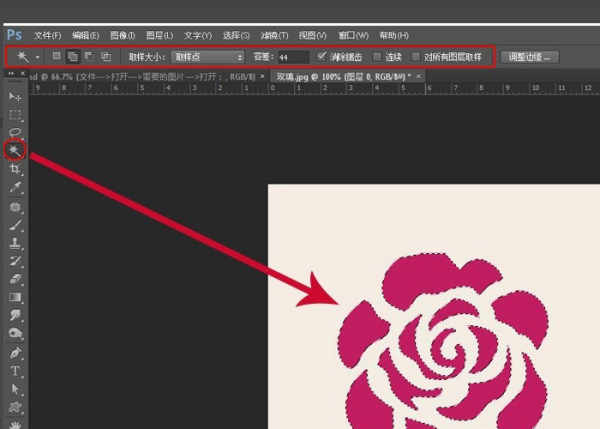Open the 窗口(W) menu
The width and height of the screenshot is (600, 429).
click(353, 36)
